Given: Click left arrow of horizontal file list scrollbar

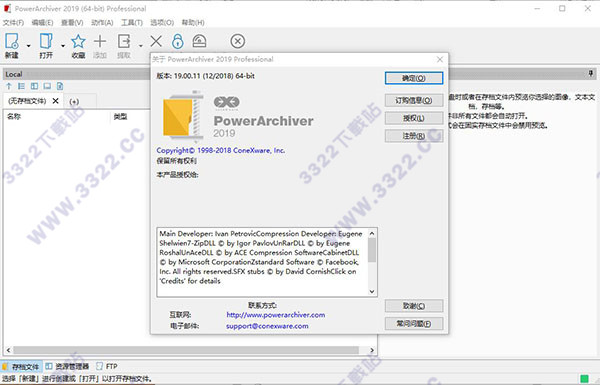Looking at the screenshot, I should pos(8,350).
